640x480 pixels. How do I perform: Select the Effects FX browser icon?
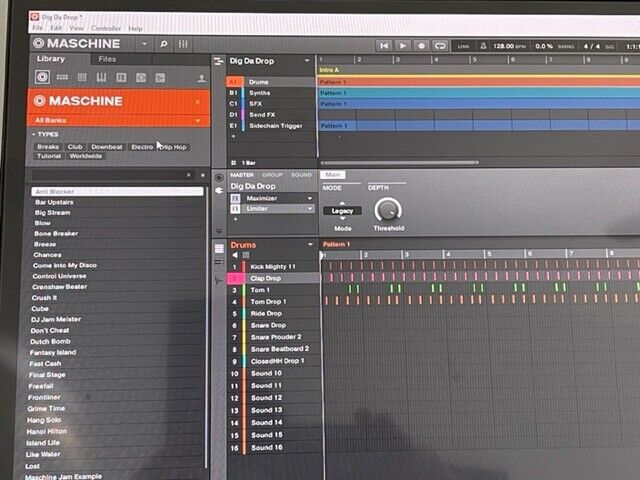121,78
